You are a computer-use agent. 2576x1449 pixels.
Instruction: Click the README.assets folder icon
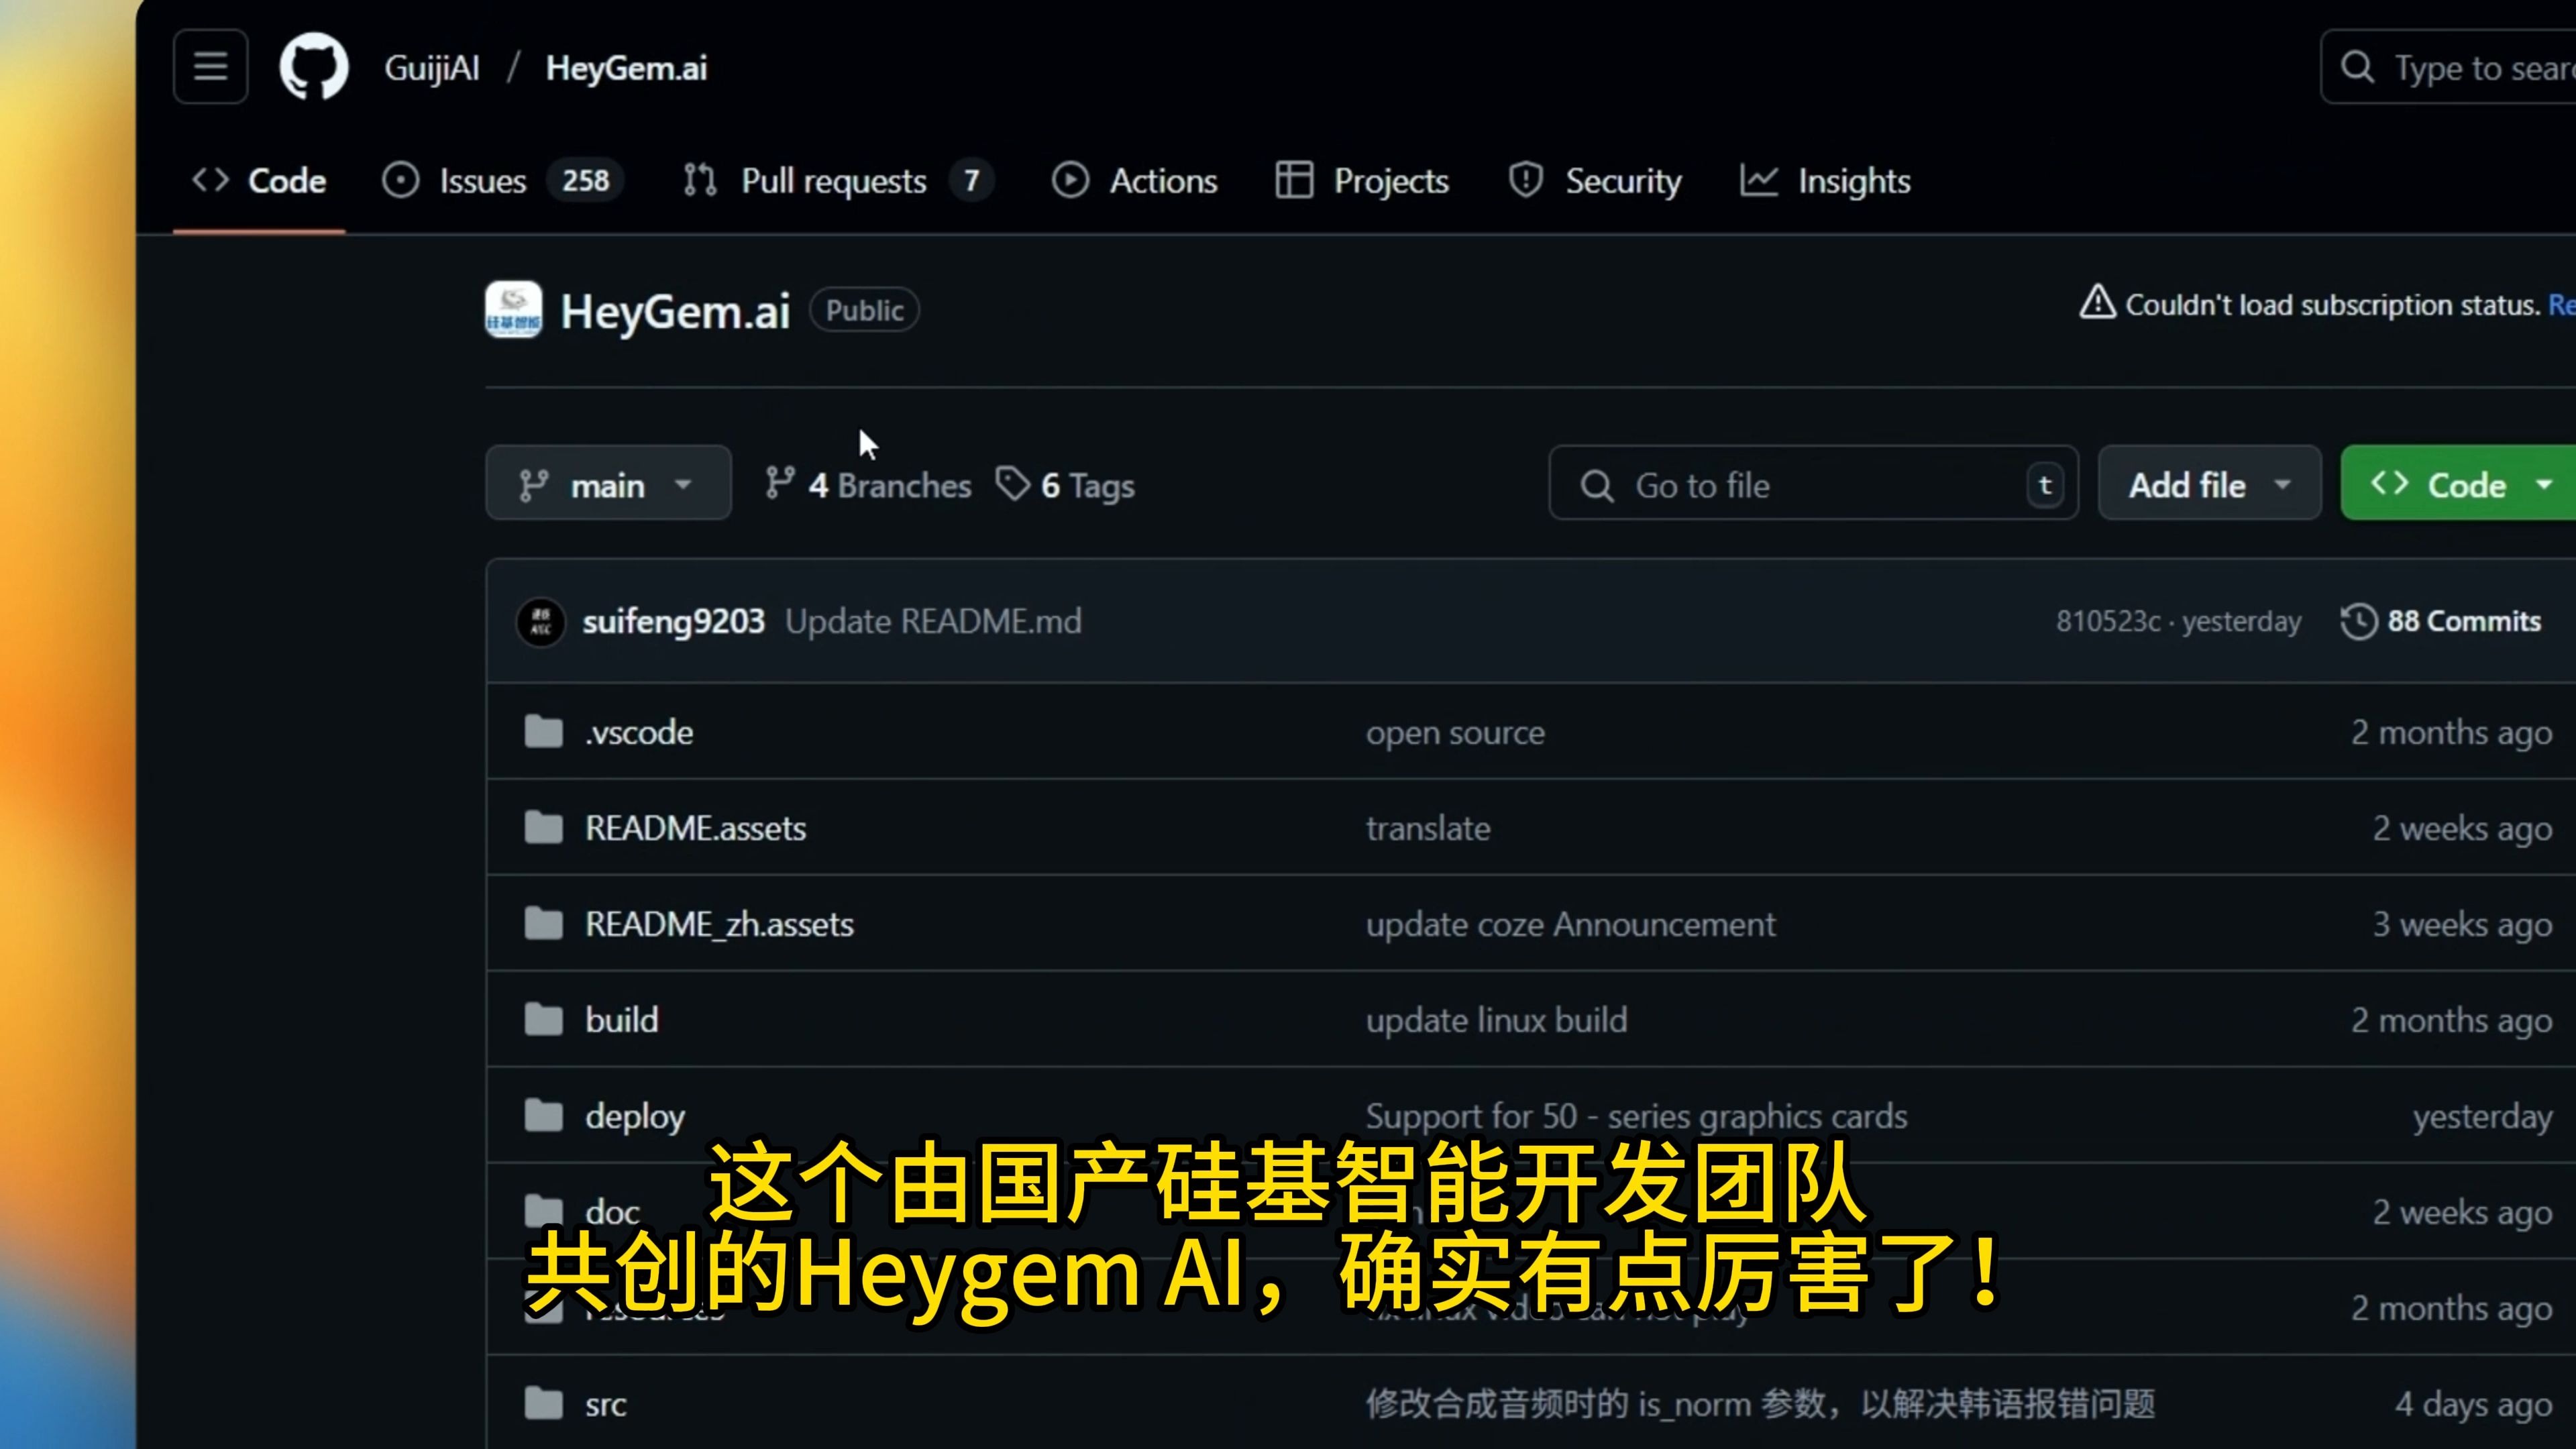click(544, 828)
